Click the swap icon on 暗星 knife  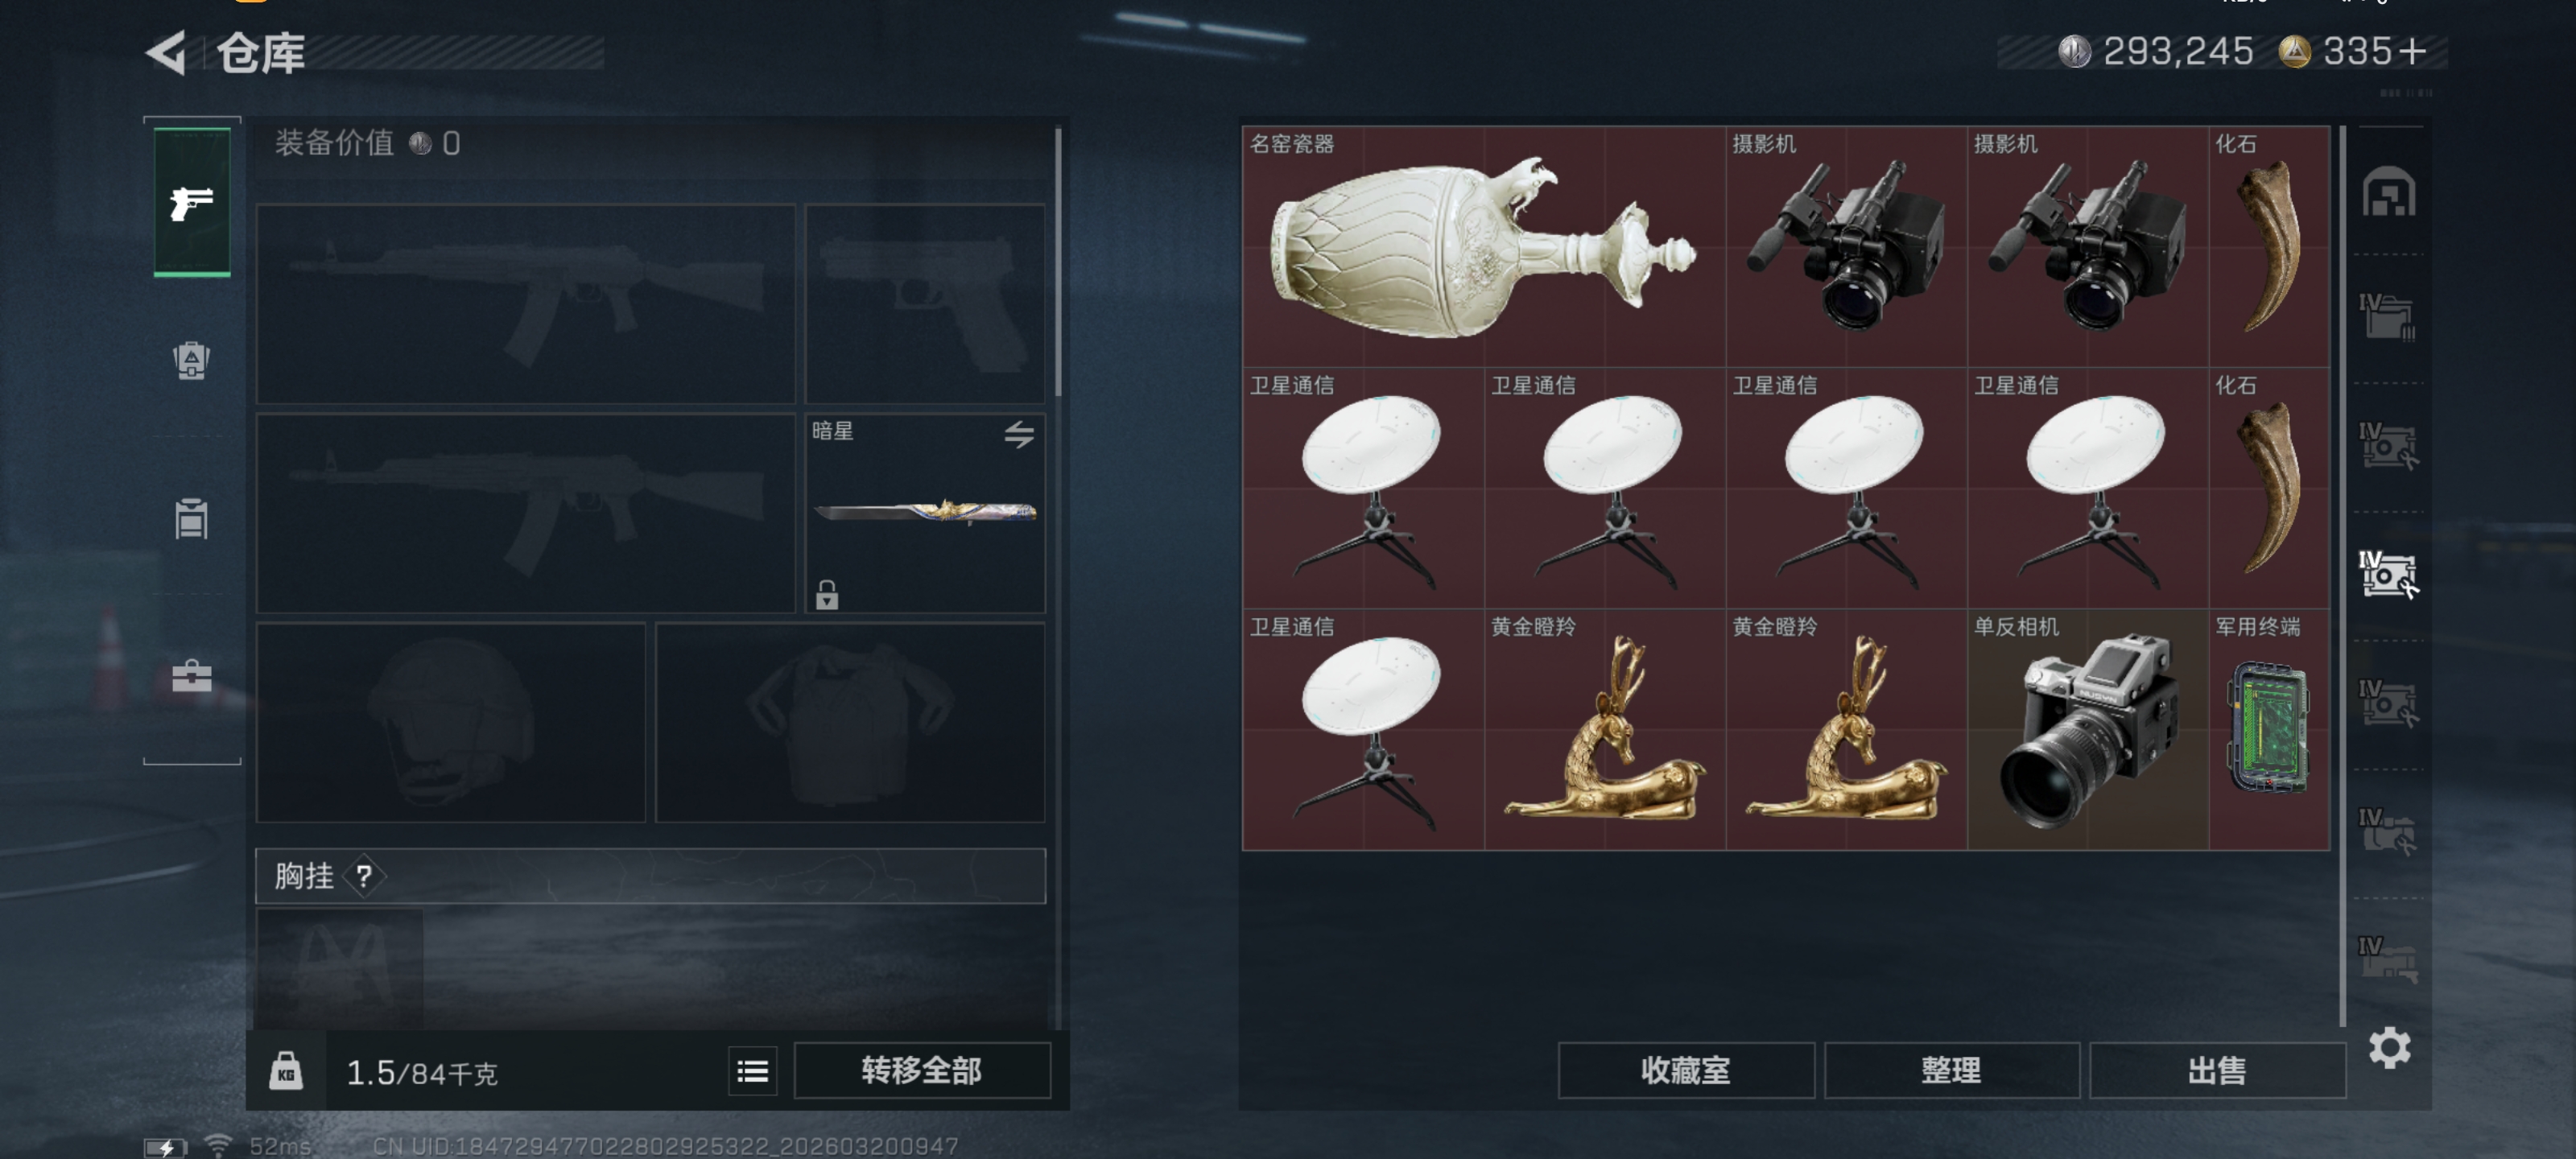(x=1019, y=434)
